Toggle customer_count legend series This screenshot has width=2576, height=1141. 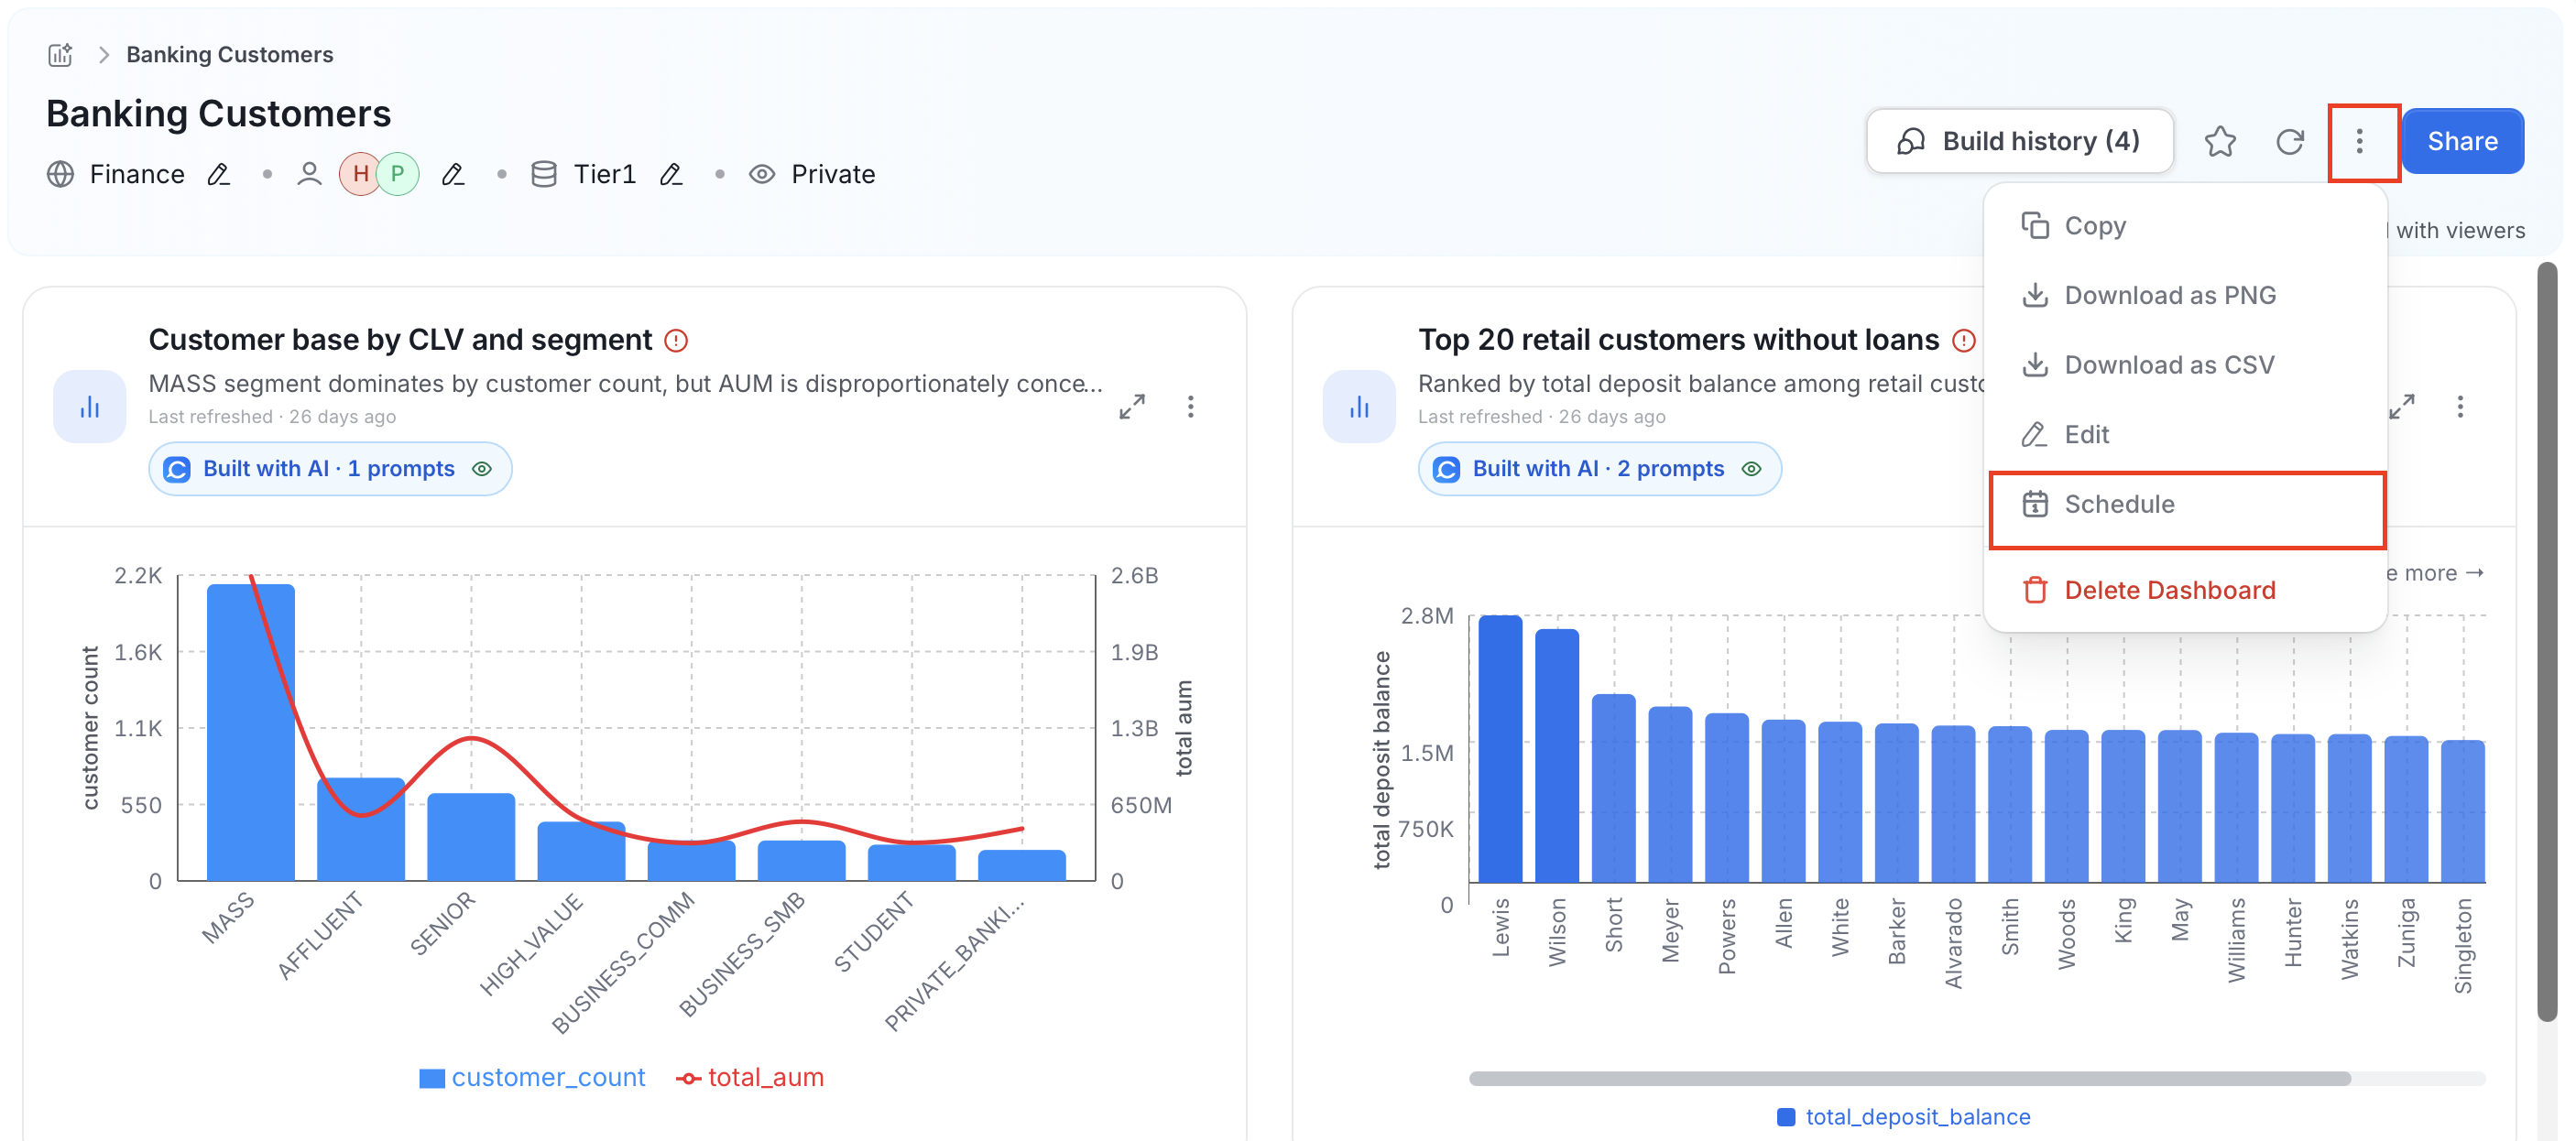coord(532,1078)
